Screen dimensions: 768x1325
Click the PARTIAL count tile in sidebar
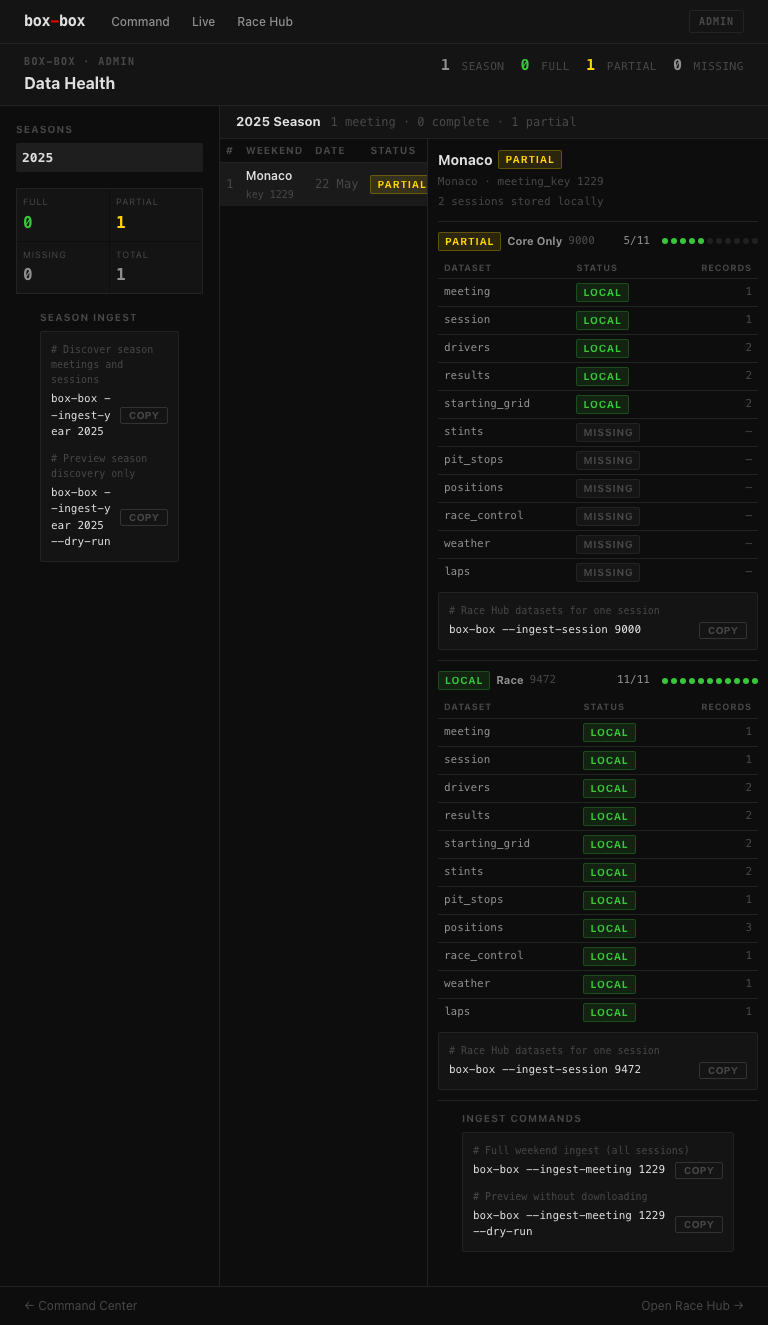(156, 215)
